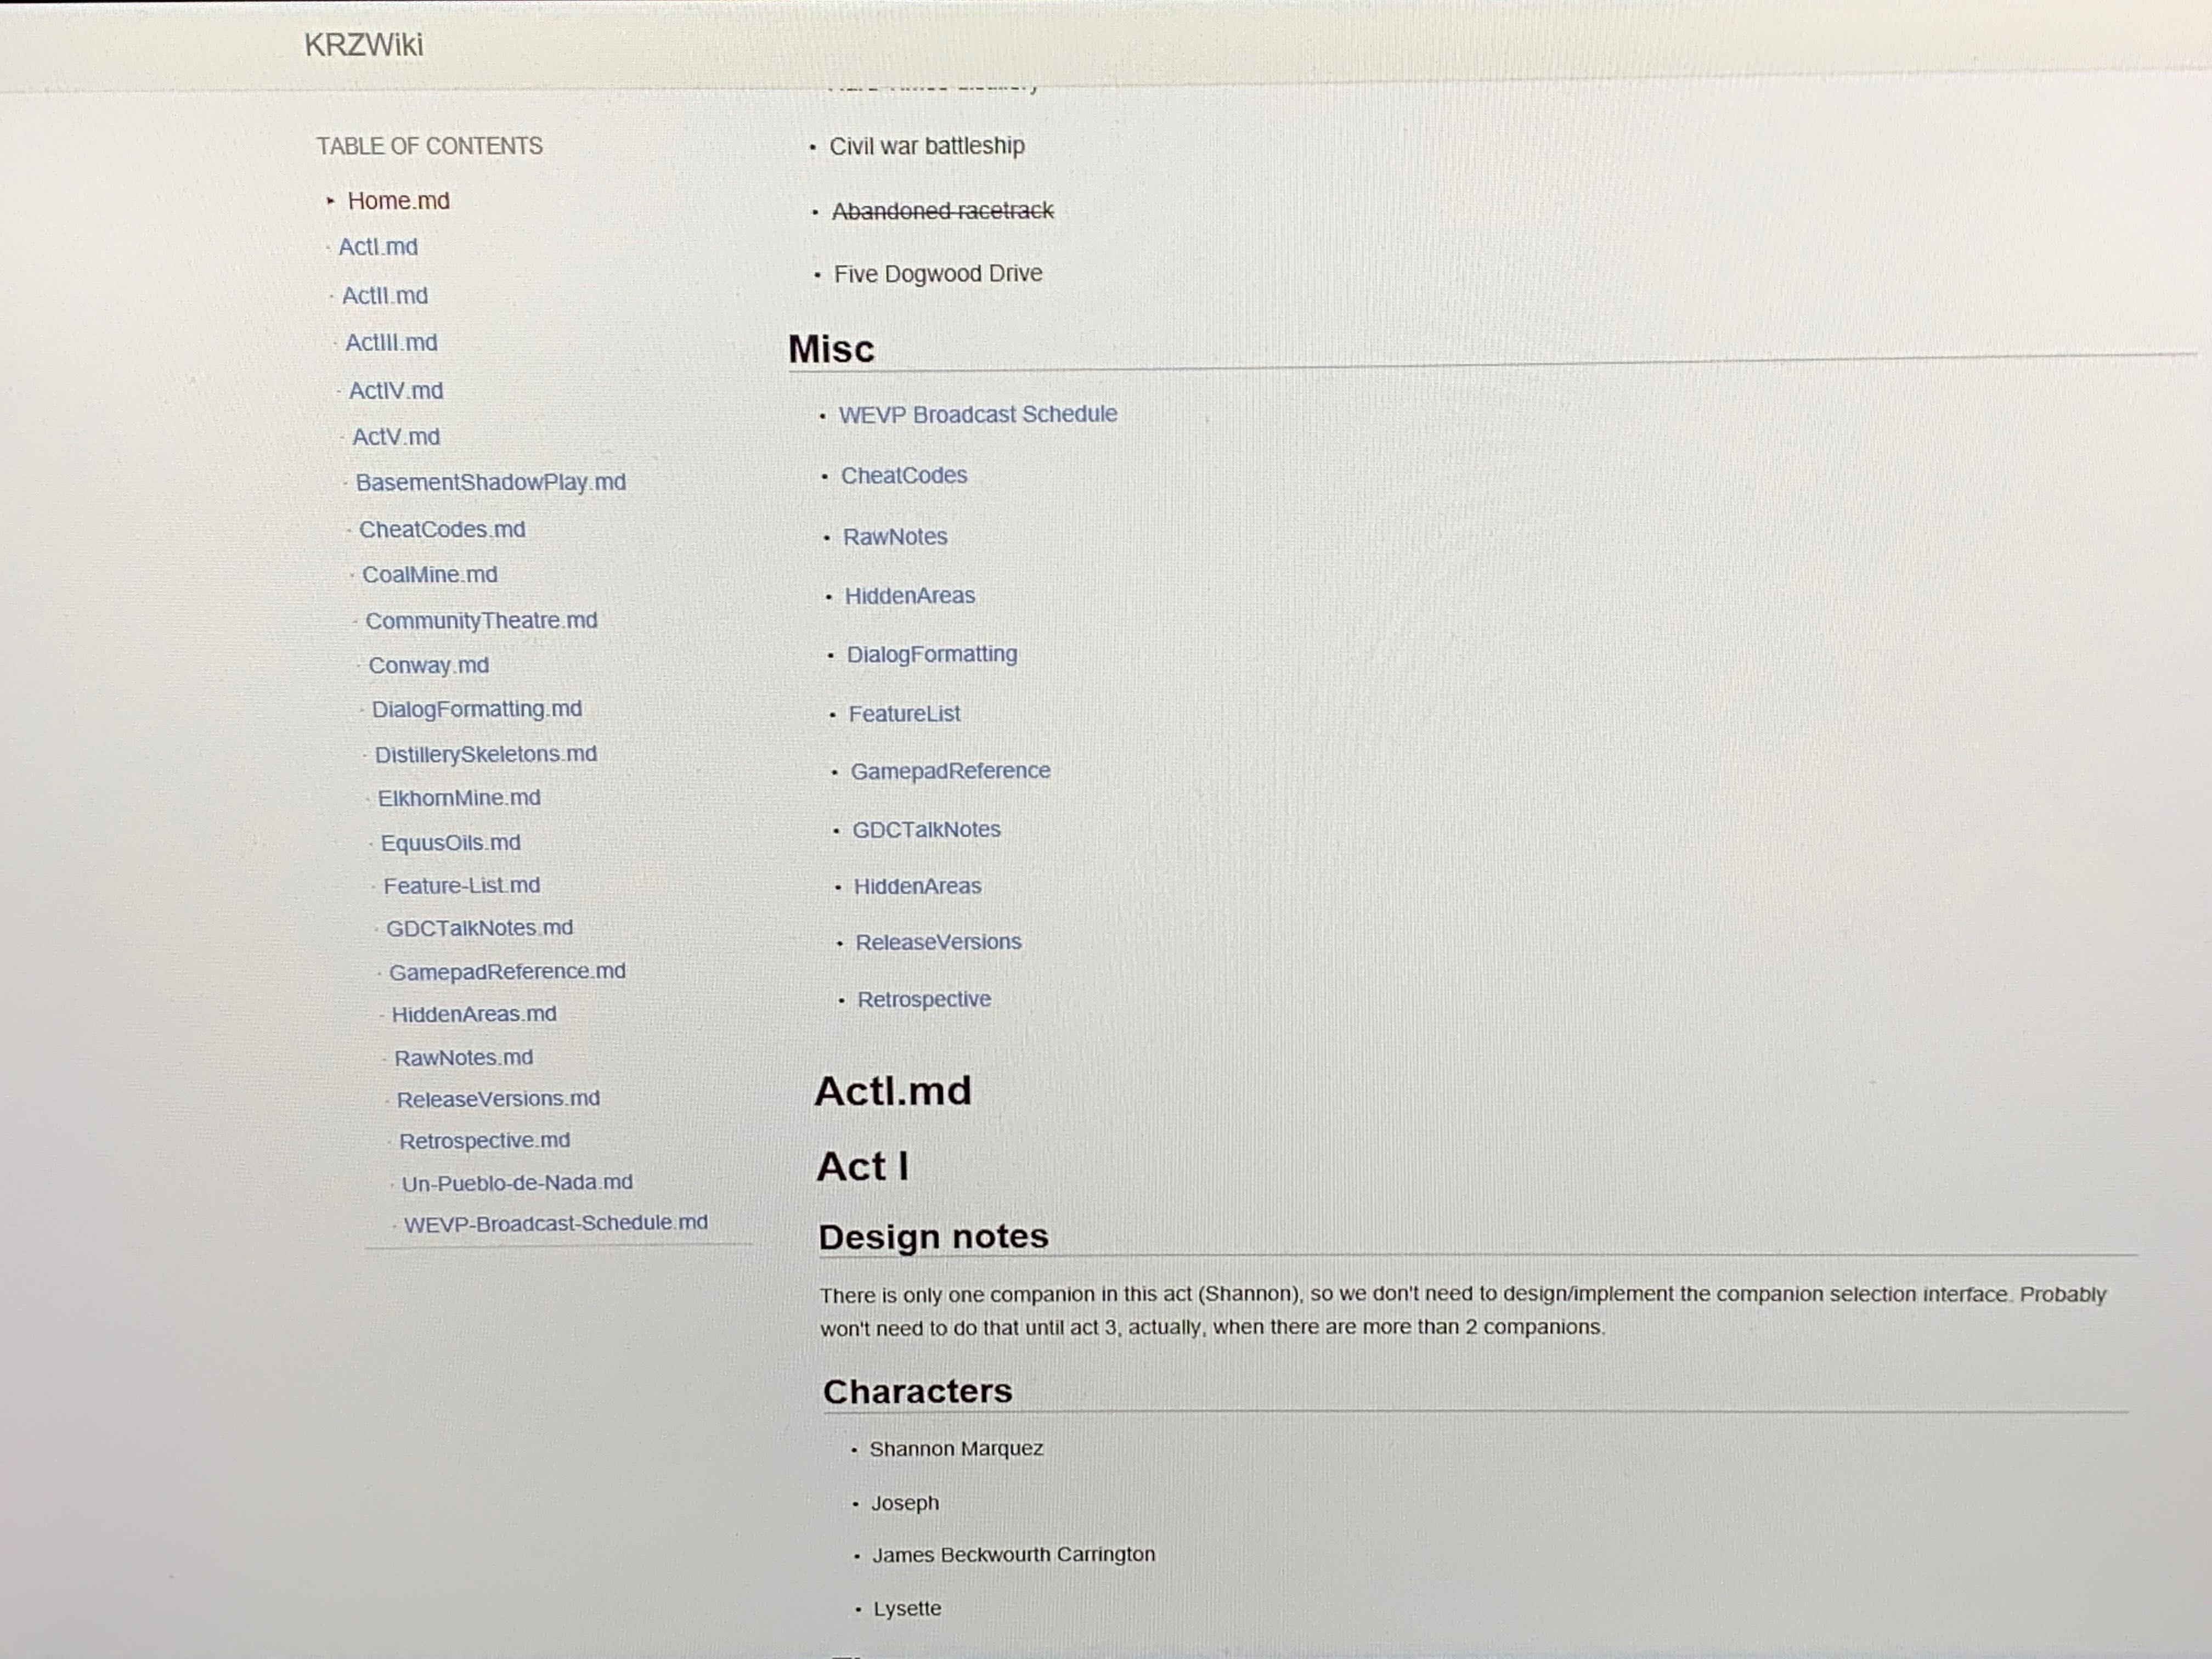Image resolution: width=2212 pixels, height=1659 pixels.
Task: Click the KRZWiki site title
Action: (x=363, y=45)
